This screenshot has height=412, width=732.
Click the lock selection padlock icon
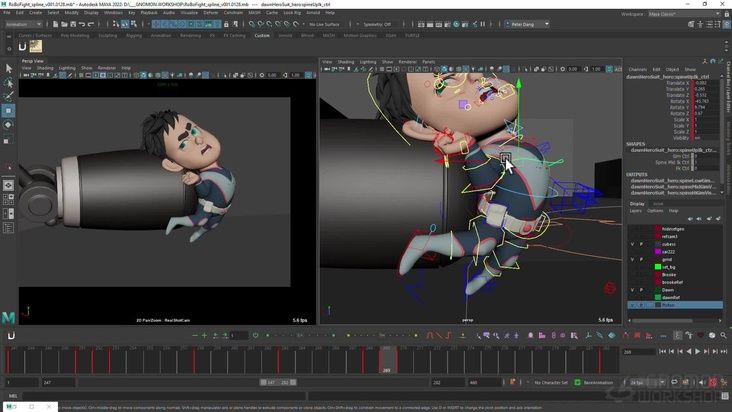click(x=226, y=24)
